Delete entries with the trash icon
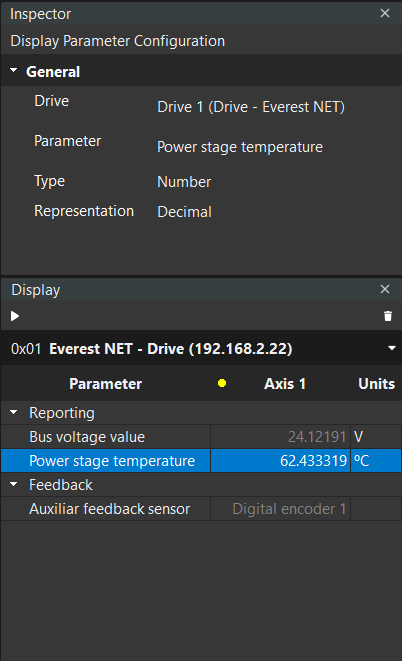 point(388,316)
